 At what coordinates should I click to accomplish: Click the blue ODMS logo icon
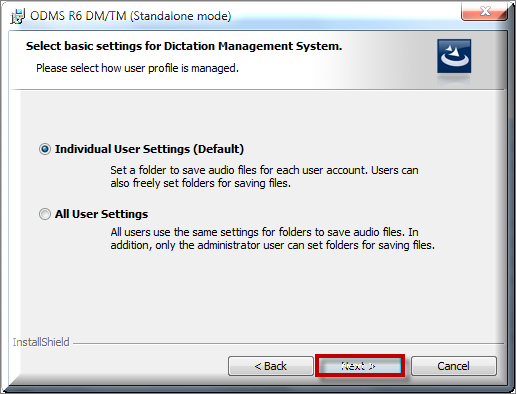point(454,56)
